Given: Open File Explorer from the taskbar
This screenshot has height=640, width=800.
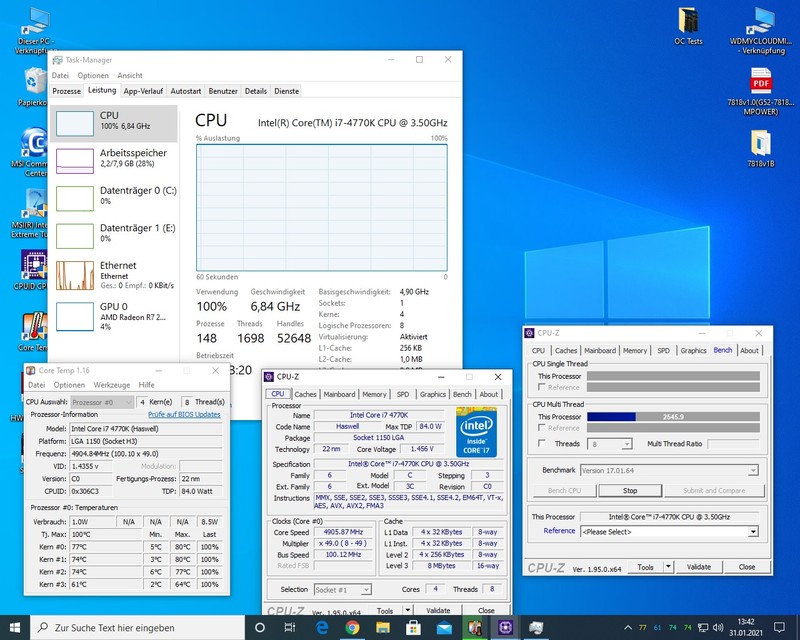Looking at the screenshot, I should coord(383,627).
